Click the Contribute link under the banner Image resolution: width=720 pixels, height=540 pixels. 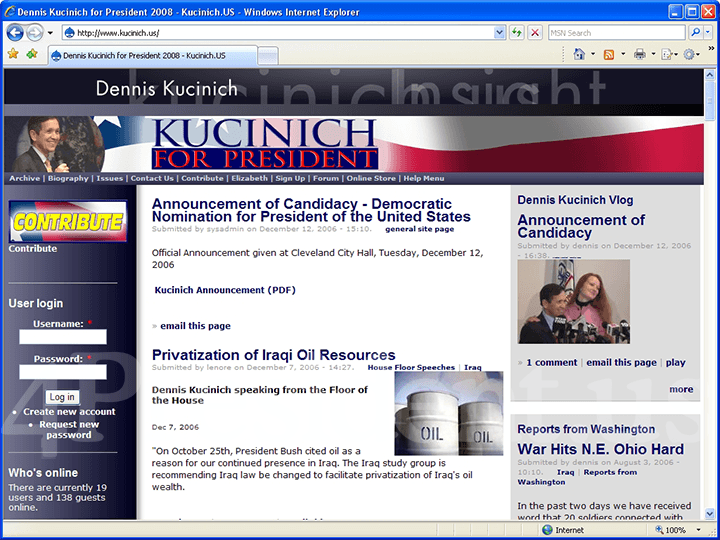[33, 248]
